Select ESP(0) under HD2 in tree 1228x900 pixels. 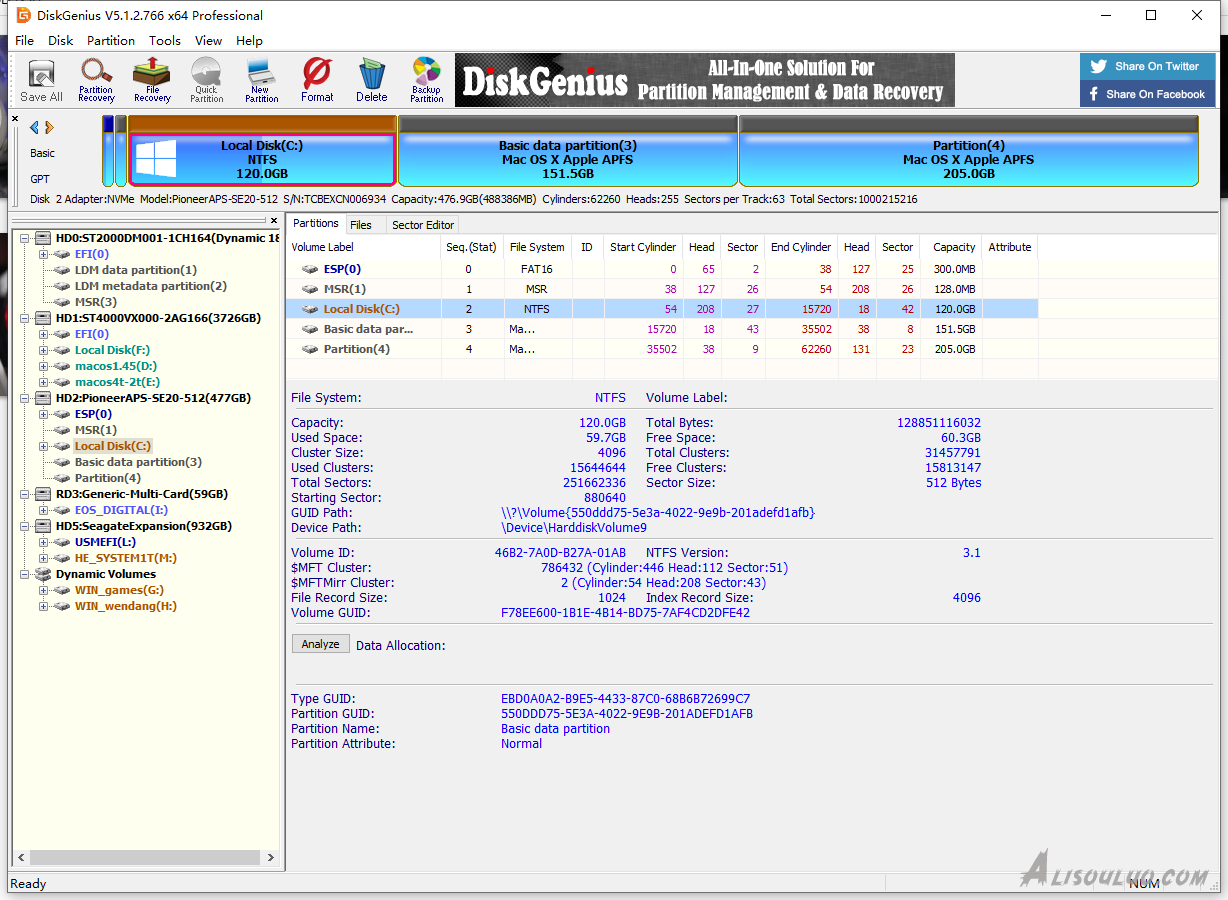point(93,414)
